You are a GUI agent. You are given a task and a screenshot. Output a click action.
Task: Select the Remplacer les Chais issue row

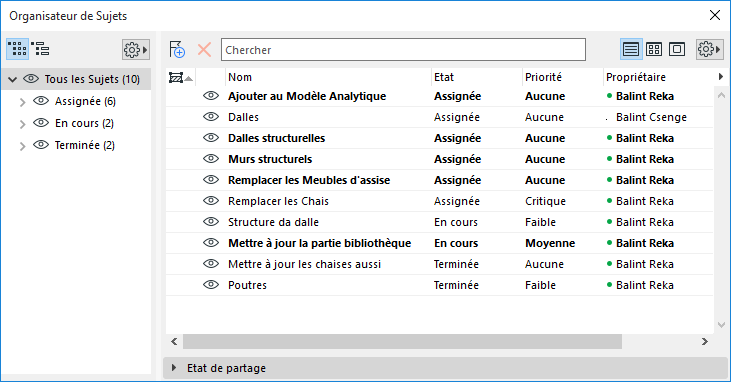pyautogui.click(x=439, y=201)
